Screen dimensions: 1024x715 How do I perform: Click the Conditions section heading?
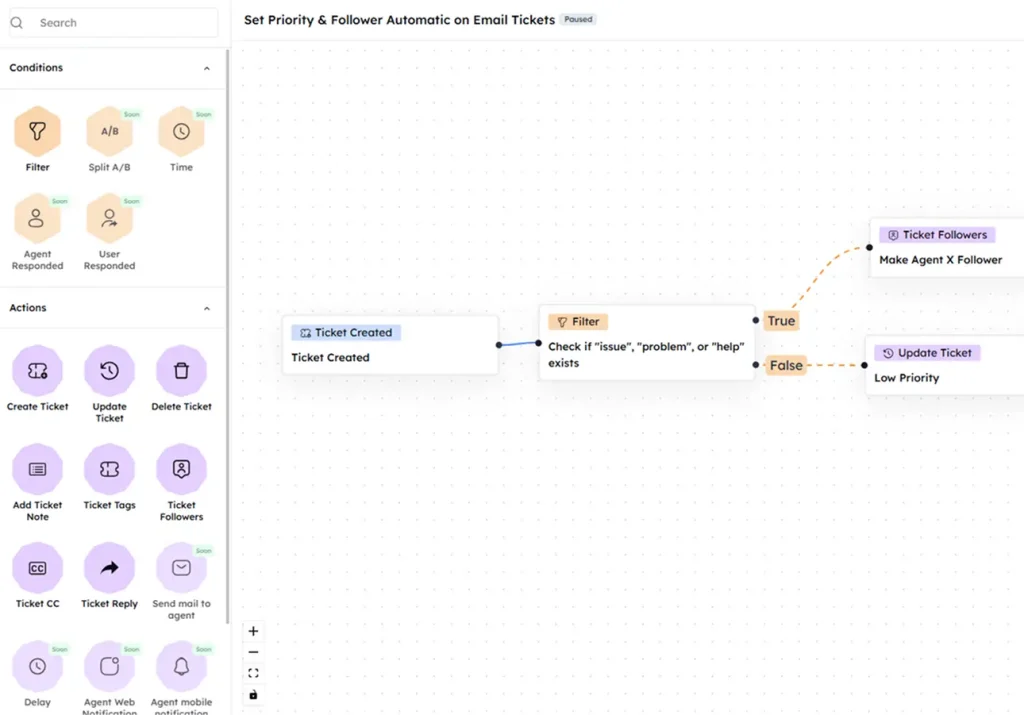coord(36,68)
